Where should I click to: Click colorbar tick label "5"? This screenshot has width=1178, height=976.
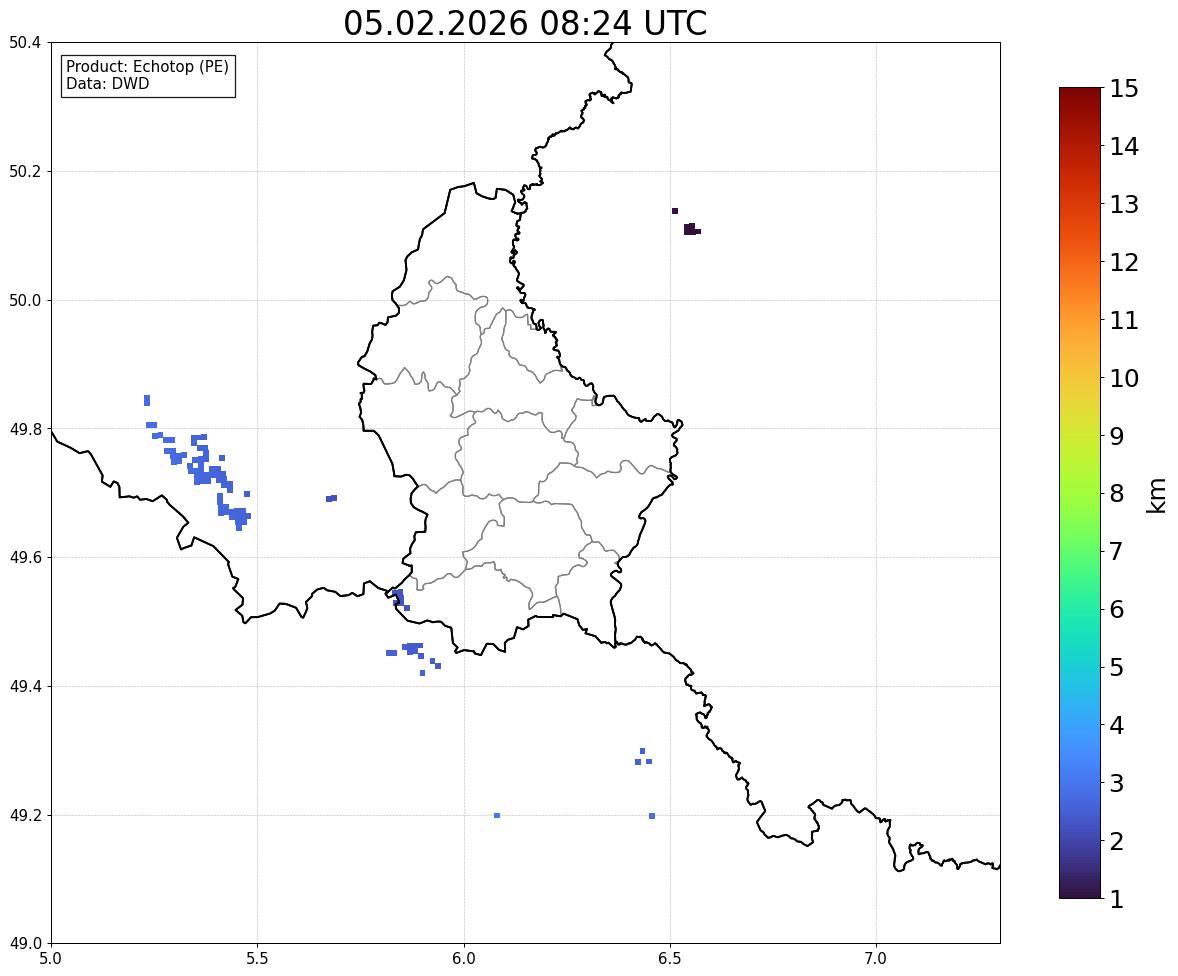[x=1116, y=667]
